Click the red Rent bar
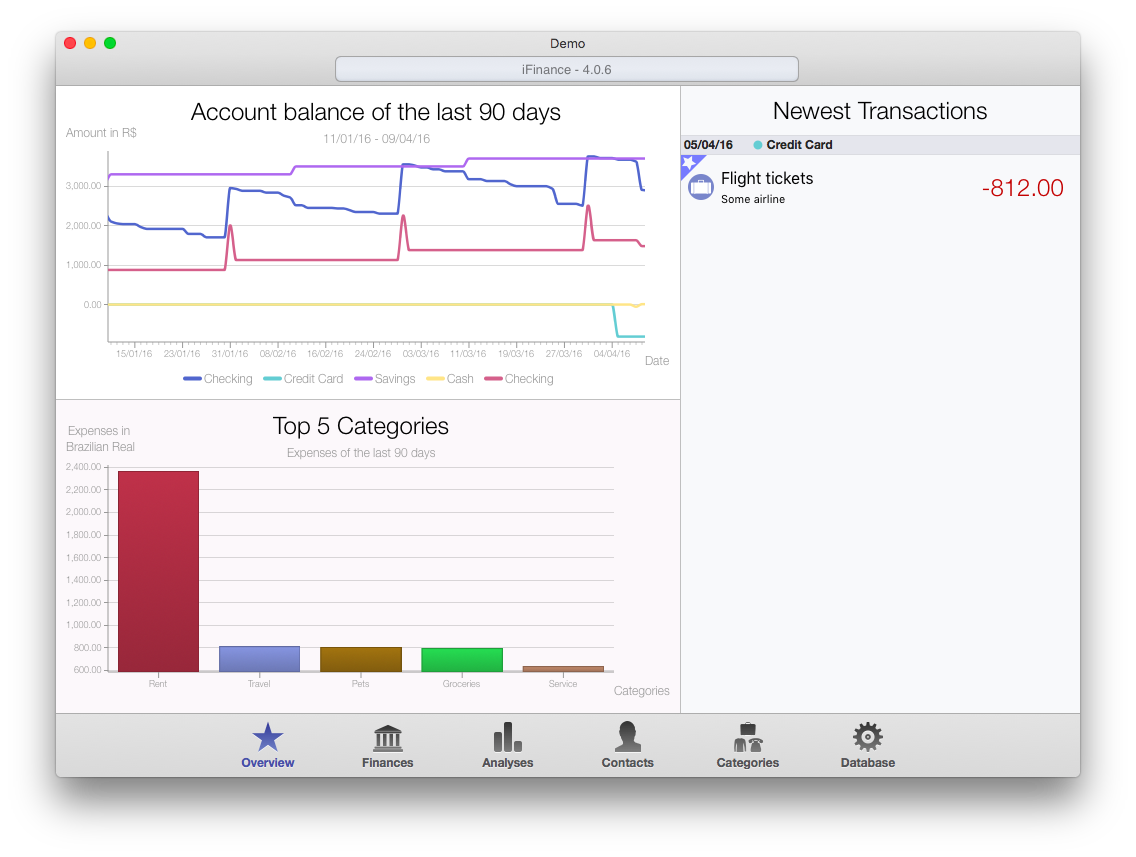 [x=158, y=570]
